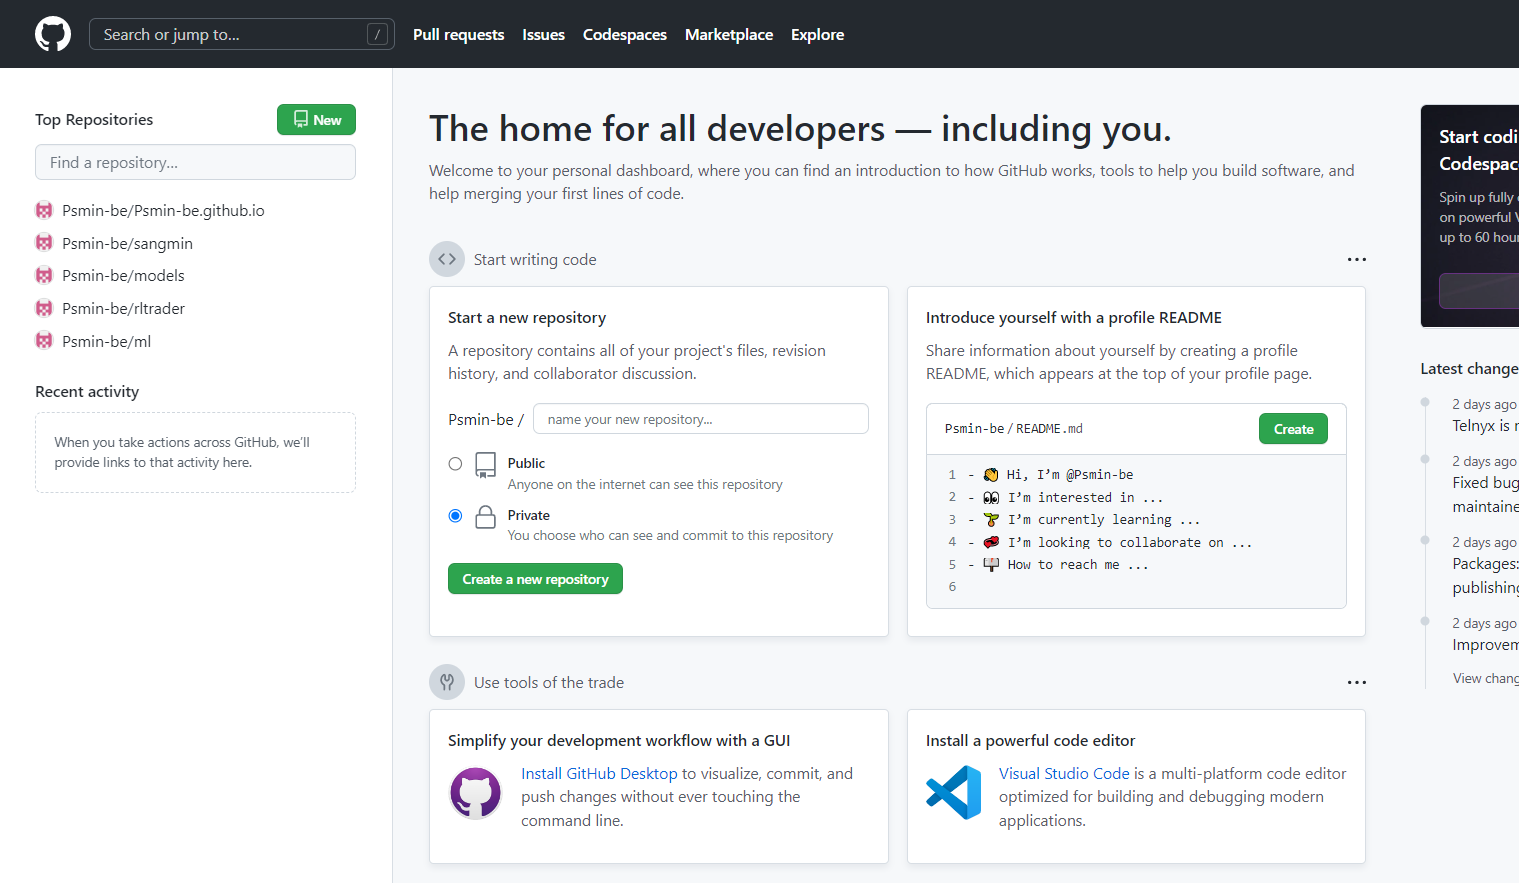
Task: Click the Public repository book icon
Action: [485, 465]
